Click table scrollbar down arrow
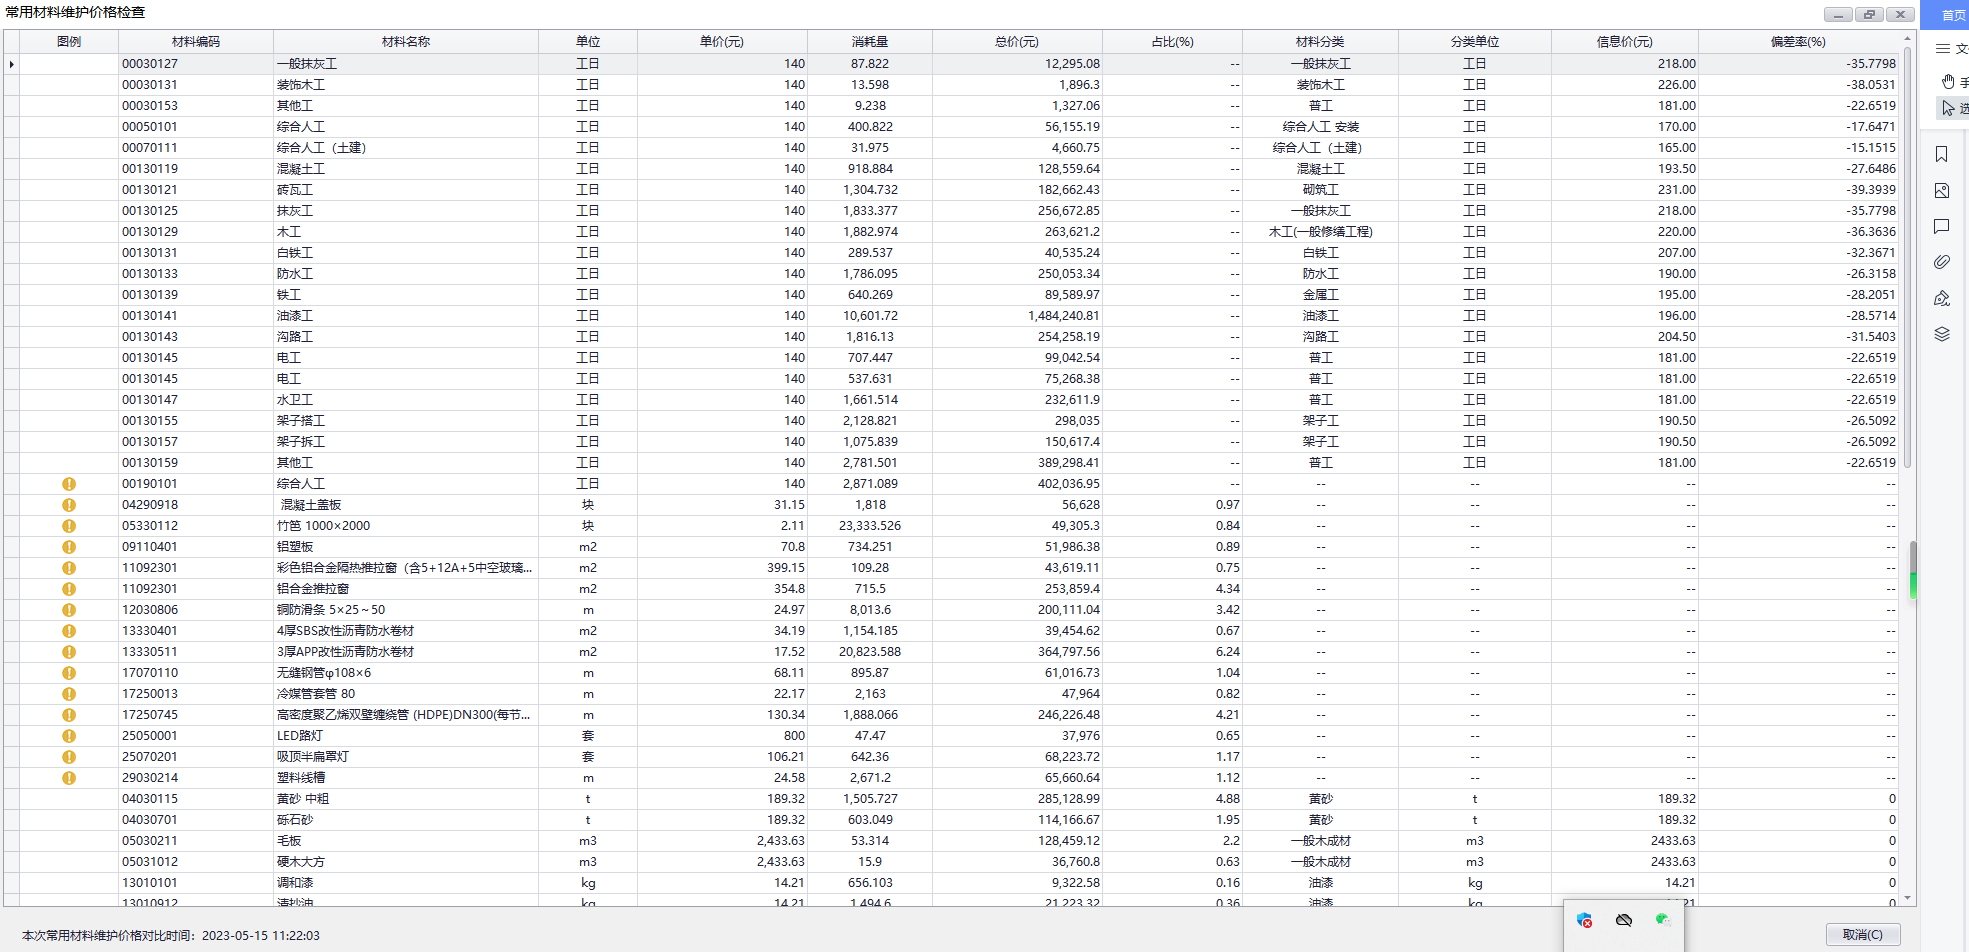The height and width of the screenshot is (952, 1969). pos(1908,898)
